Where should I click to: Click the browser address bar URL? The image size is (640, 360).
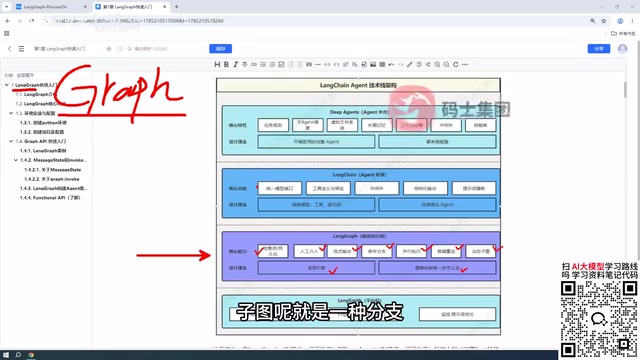[x=139, y=21]
